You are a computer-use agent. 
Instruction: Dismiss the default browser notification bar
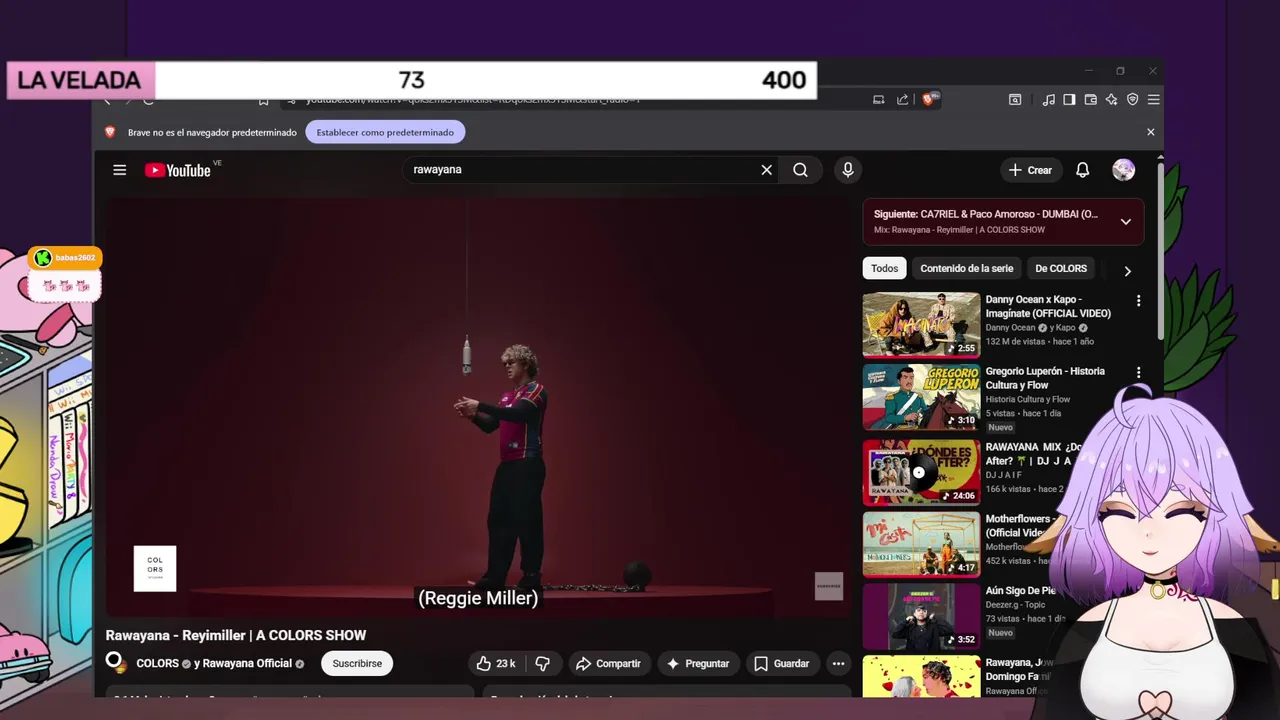(1150, 132)
